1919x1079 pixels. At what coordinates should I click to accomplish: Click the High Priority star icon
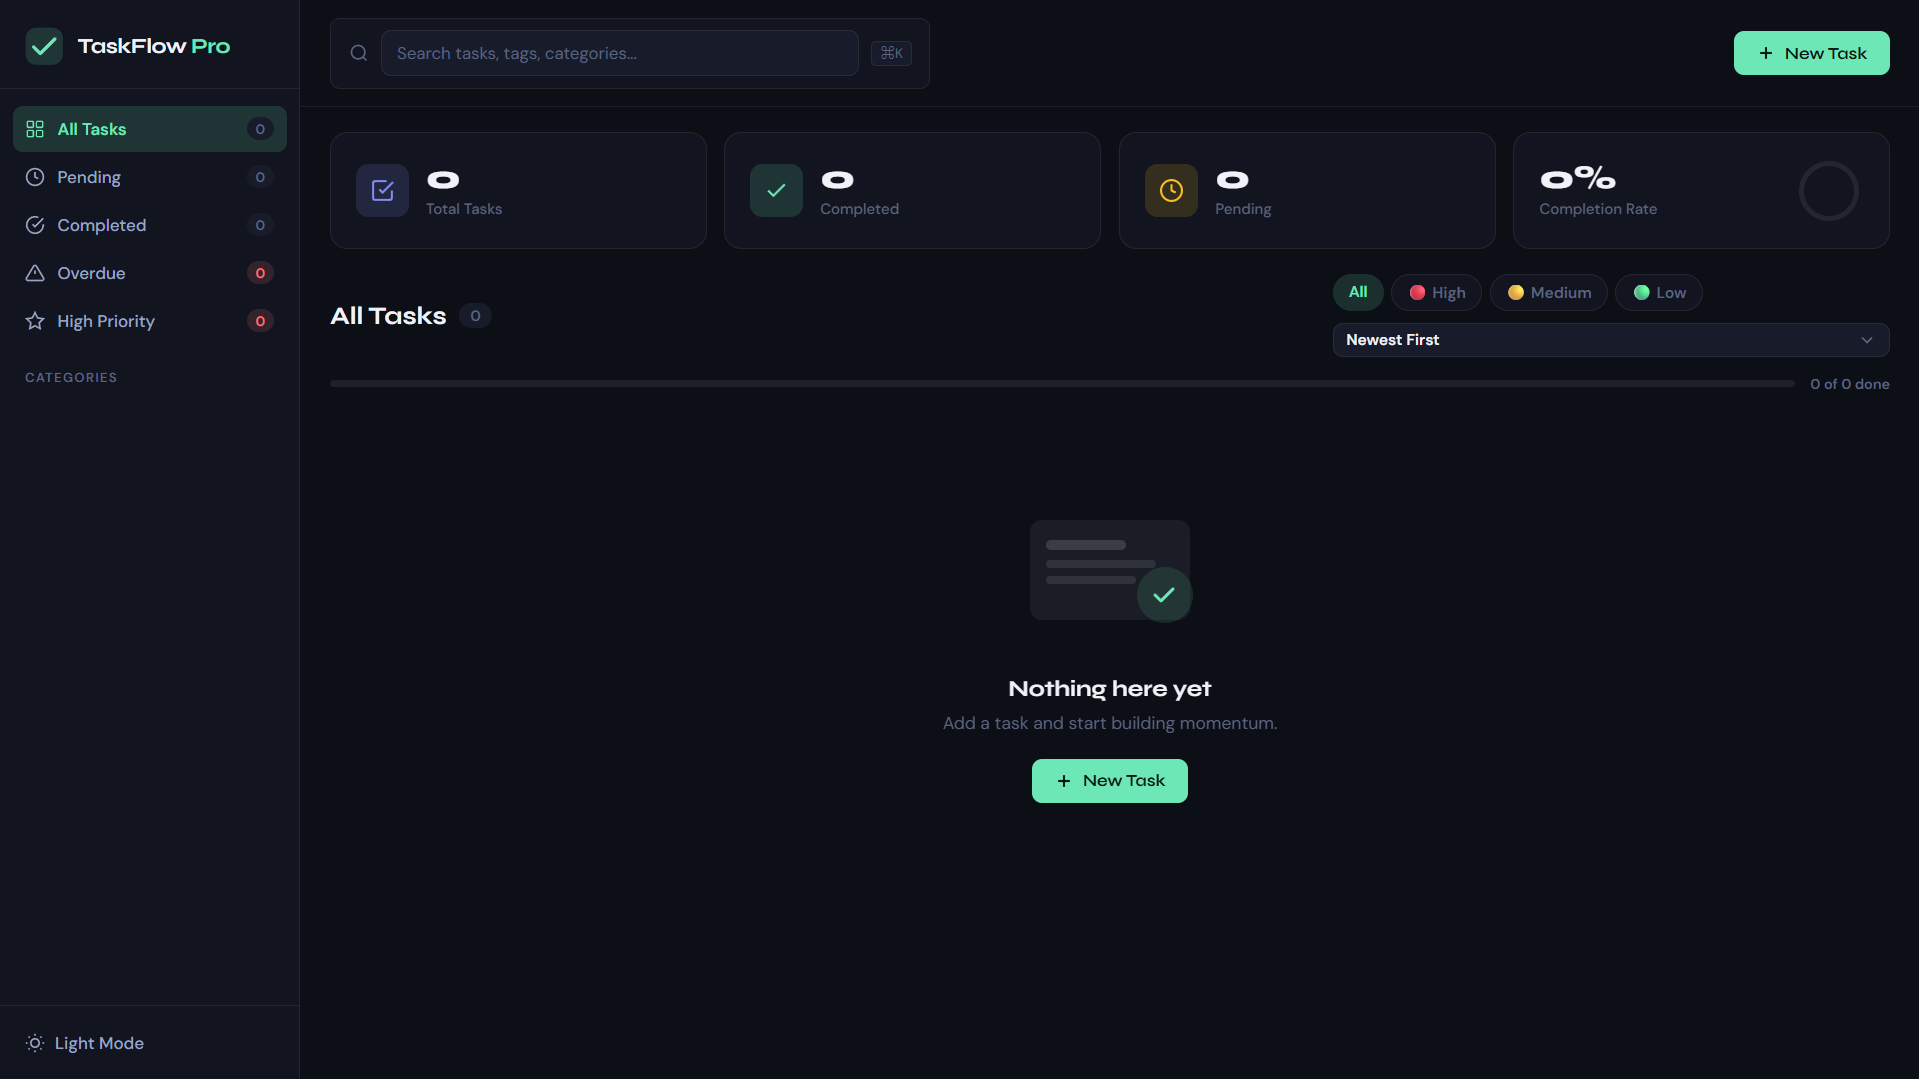35,321
